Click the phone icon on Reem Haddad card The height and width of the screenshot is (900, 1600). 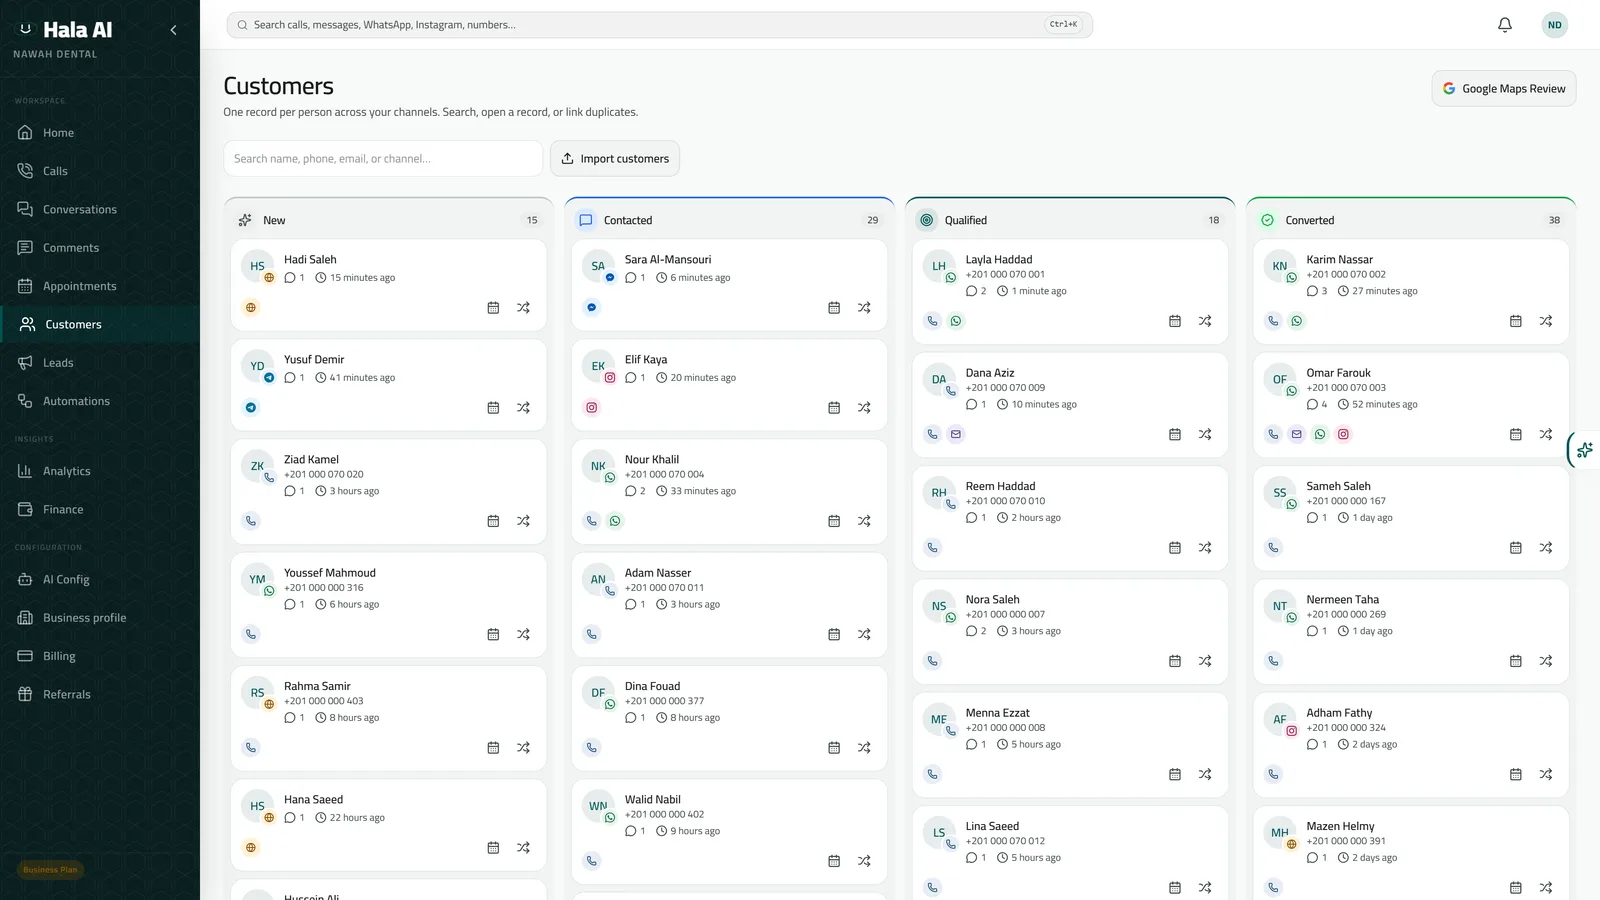pos(932,548)
